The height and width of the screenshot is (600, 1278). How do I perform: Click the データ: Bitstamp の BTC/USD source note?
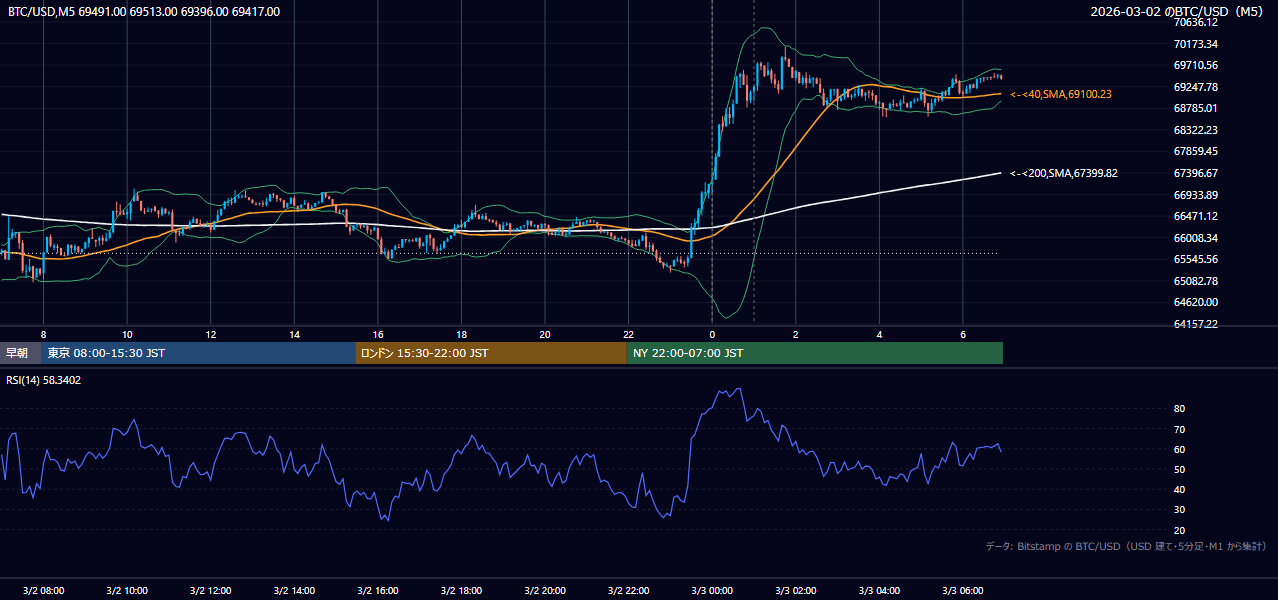(x=1126, y=546)
